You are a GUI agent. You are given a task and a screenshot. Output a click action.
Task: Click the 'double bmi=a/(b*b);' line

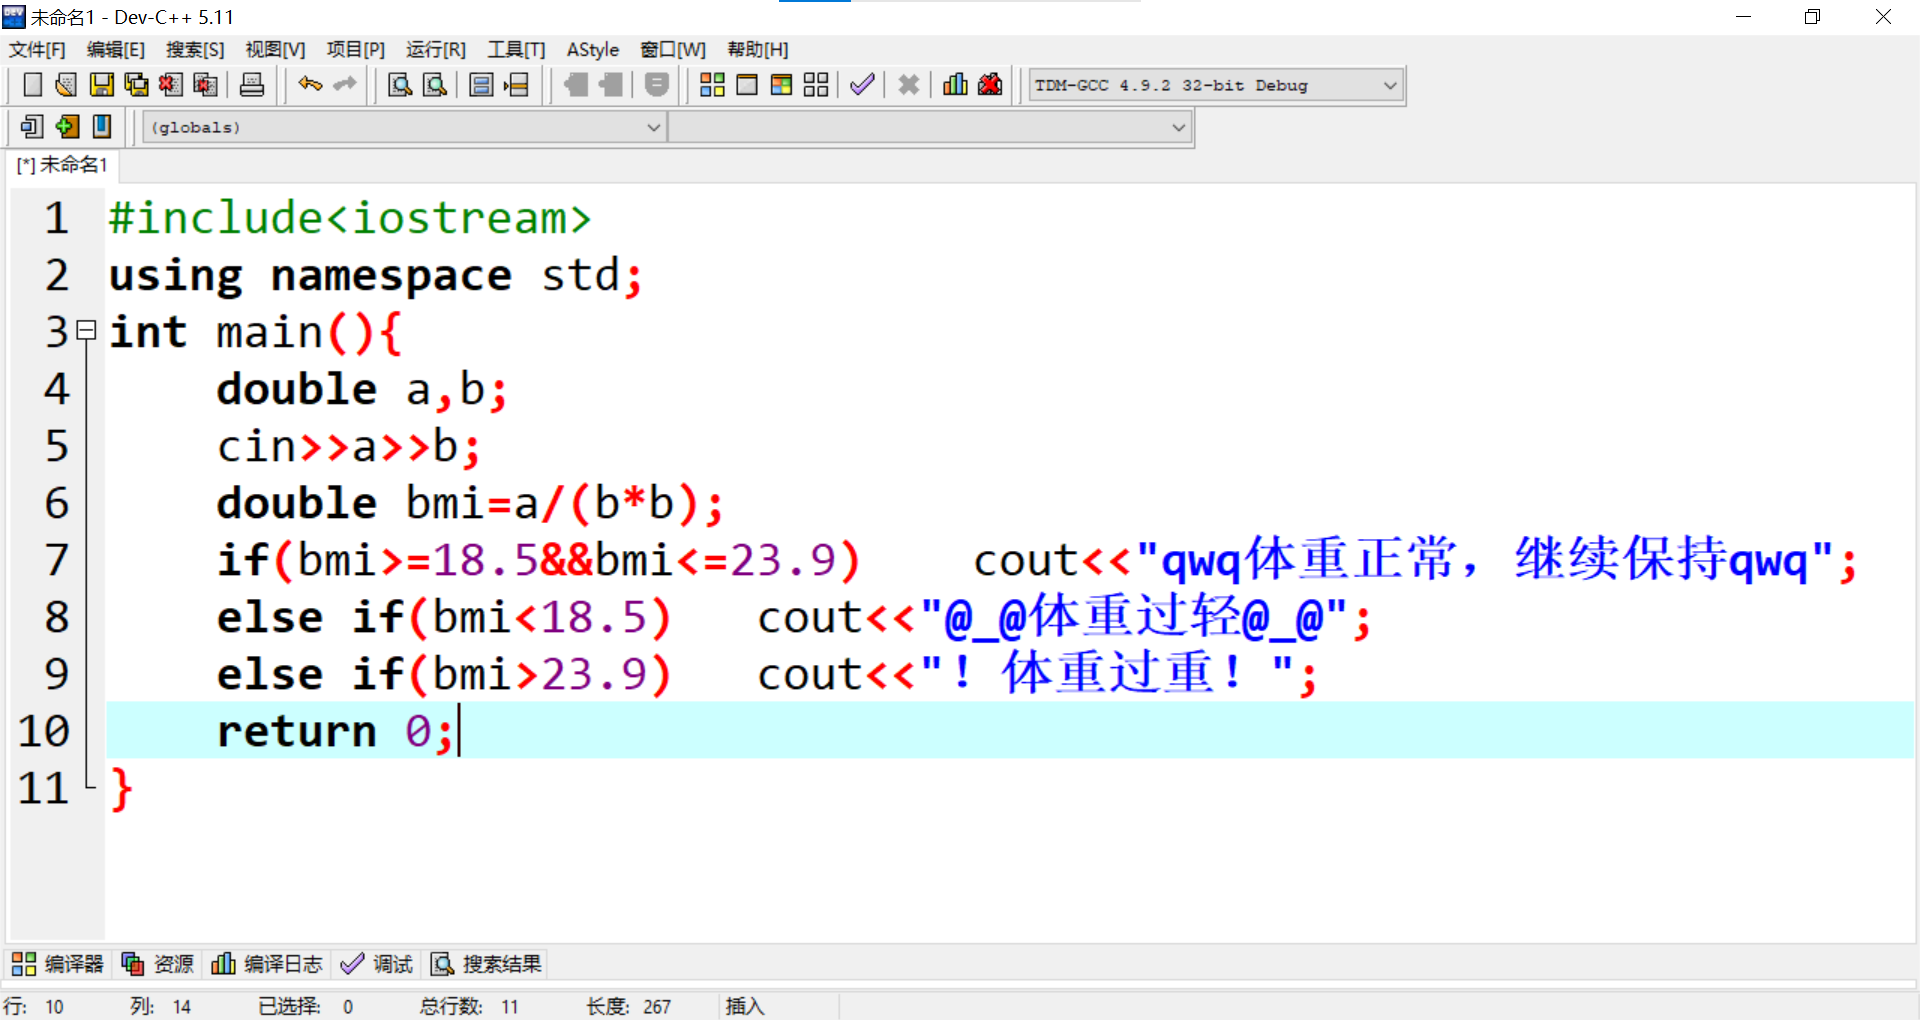coord(470,503)
